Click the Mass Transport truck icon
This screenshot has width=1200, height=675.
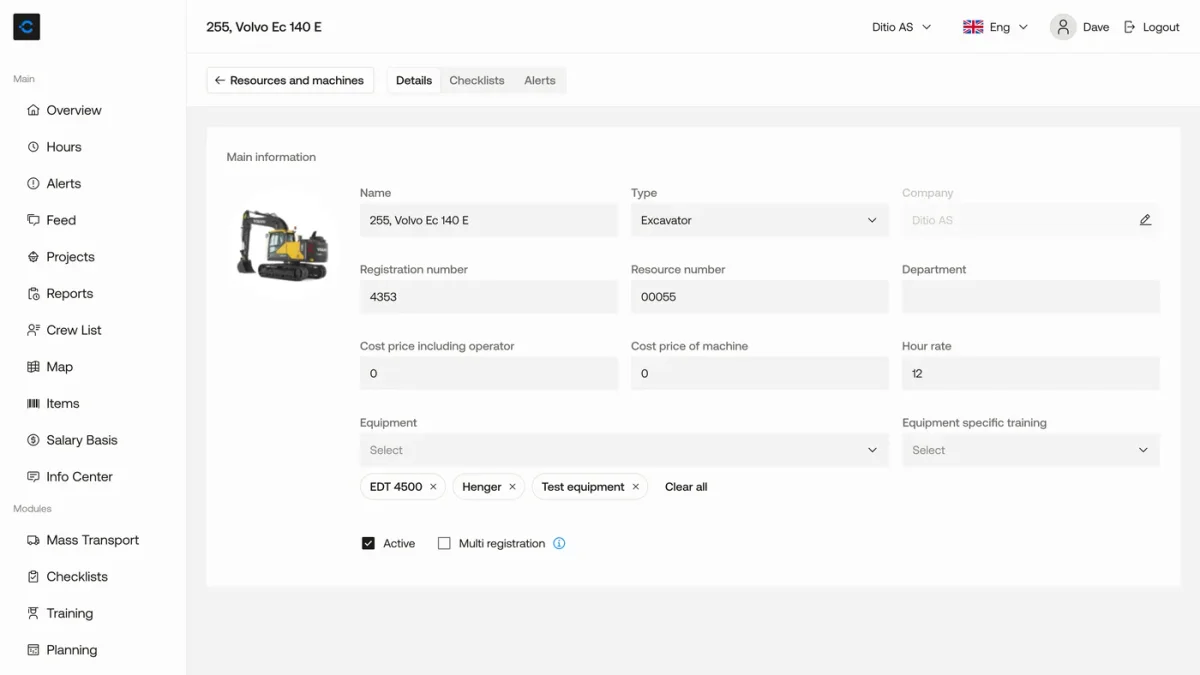click(x=33, y=540)
